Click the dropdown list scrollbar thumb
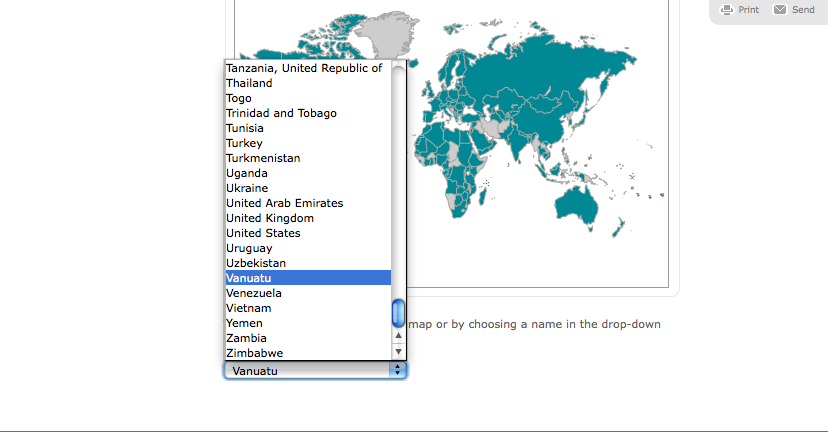Image resolution: width=828 pixels, height=441 pixels. pyautogui.click(x=398, y=313)
